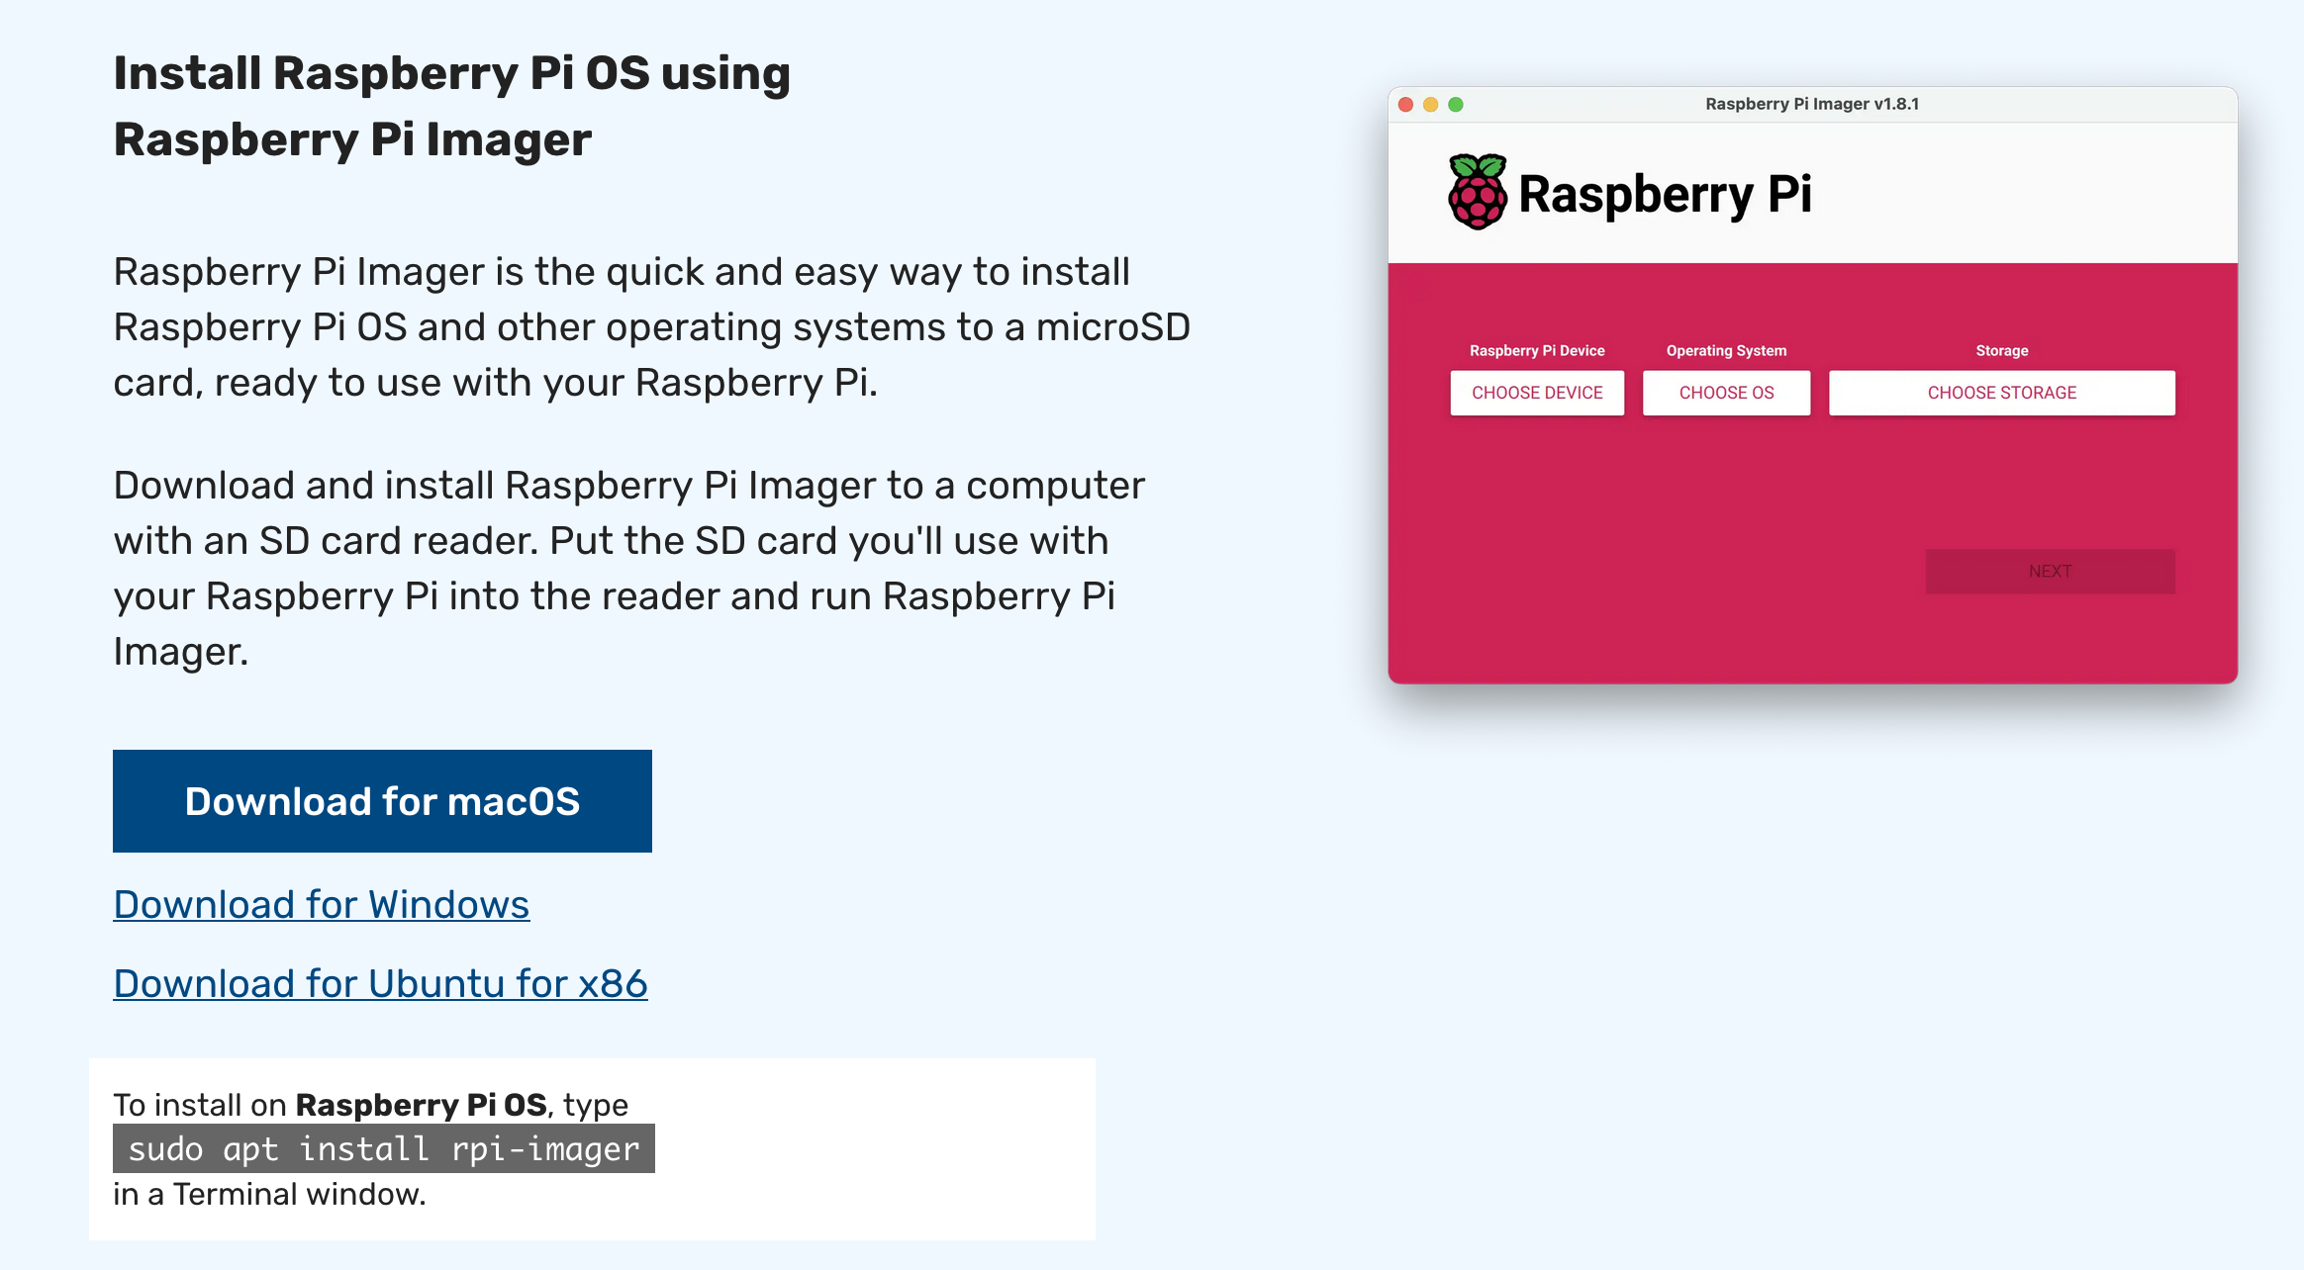Click the Storage label above button

(x=2001, y=351)
